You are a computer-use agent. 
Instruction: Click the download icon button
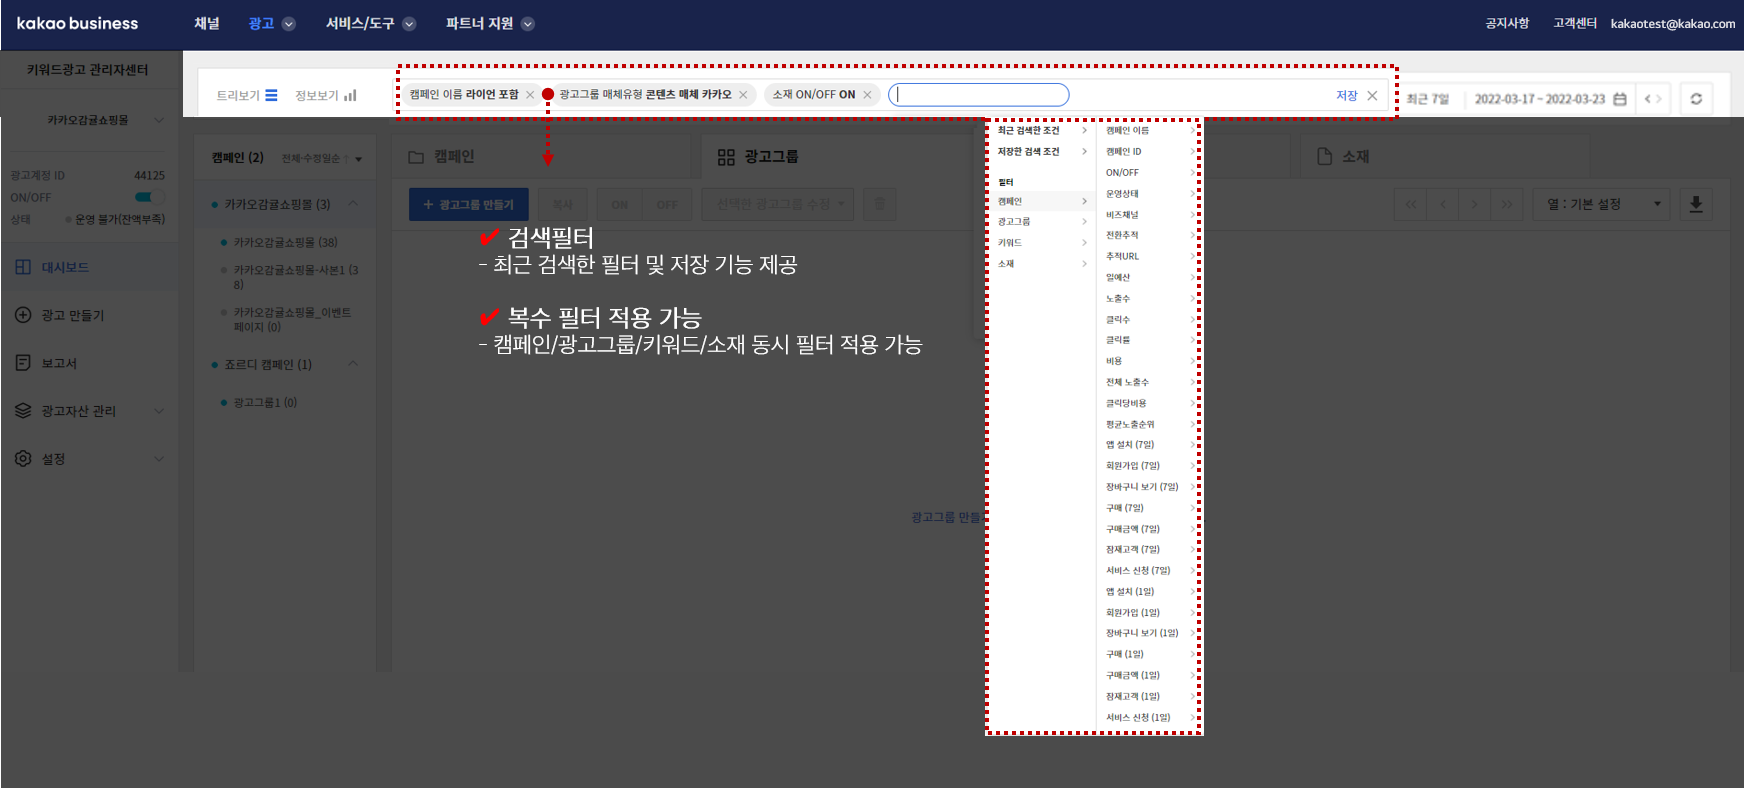click(x=1696, y=204)
